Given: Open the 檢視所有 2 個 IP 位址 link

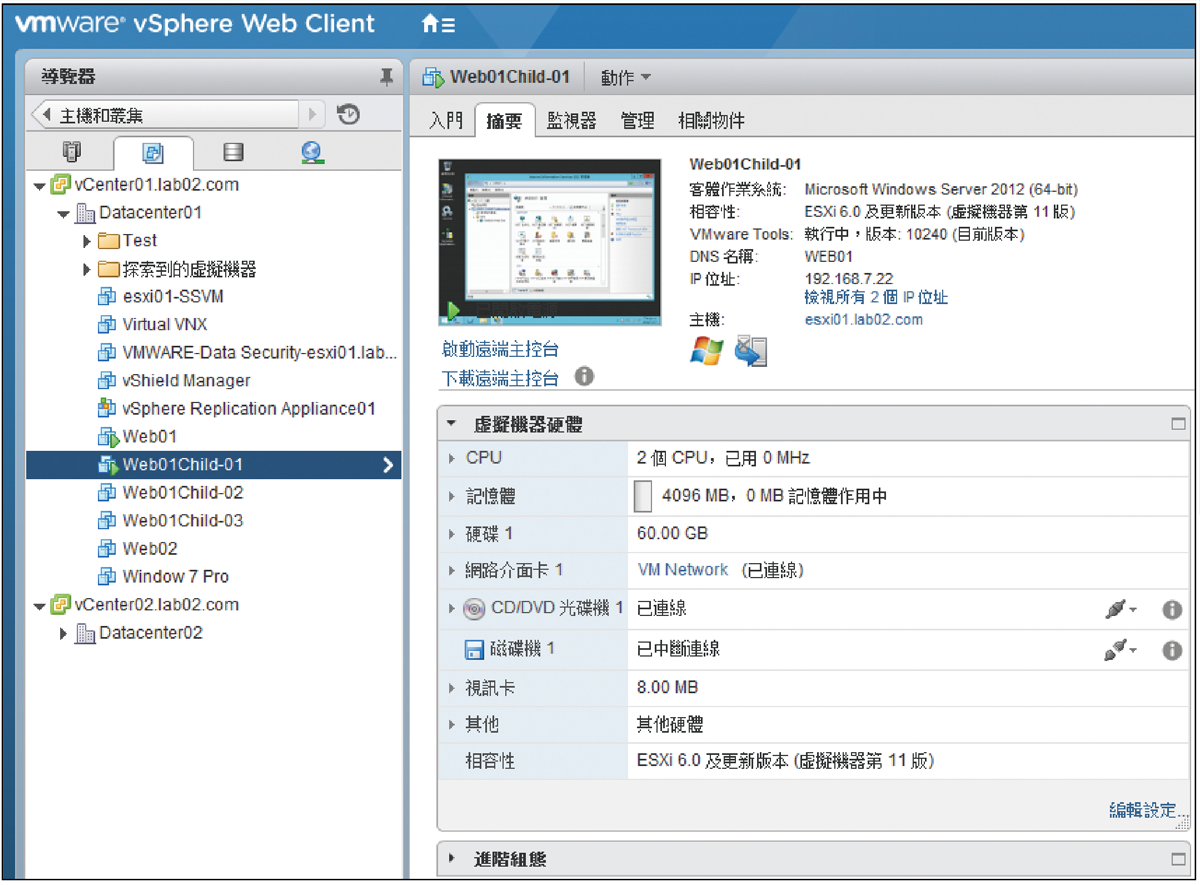Looking at the screenshot, I should (x=876, y=297).
